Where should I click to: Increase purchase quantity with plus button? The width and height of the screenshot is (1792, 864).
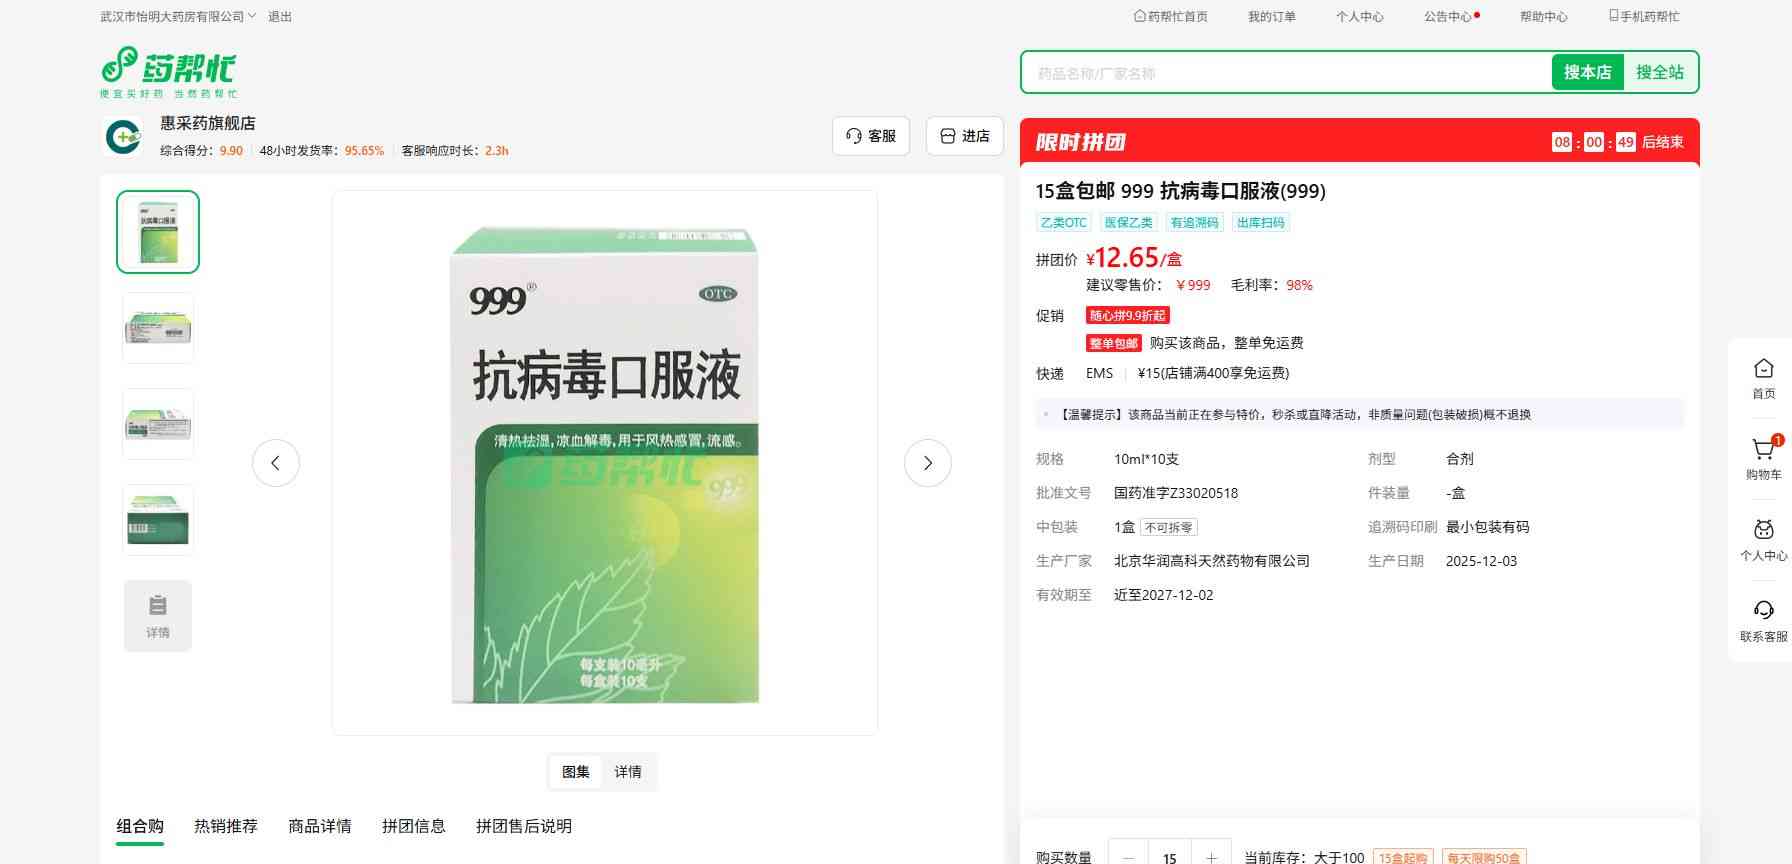[x=1211, y=857]
